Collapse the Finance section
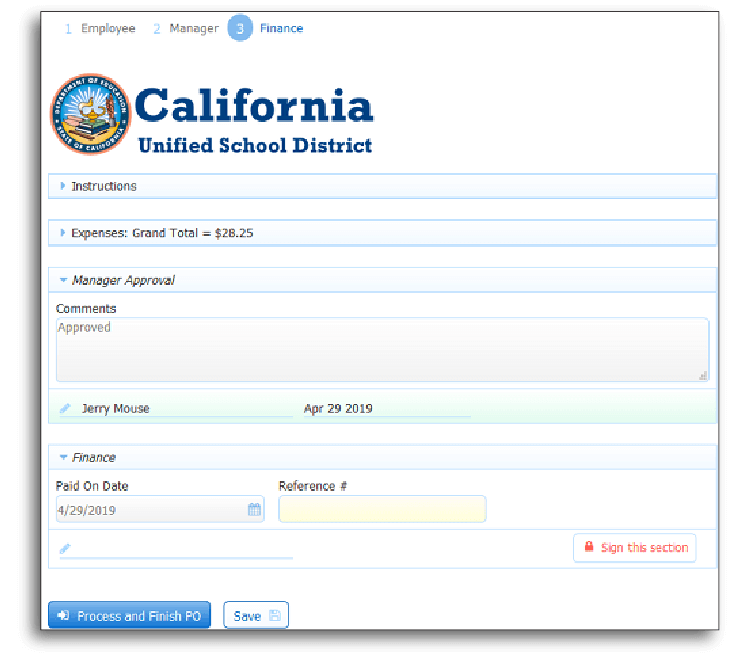The height and width of the screenshot is (662, 740). point(382,457)
